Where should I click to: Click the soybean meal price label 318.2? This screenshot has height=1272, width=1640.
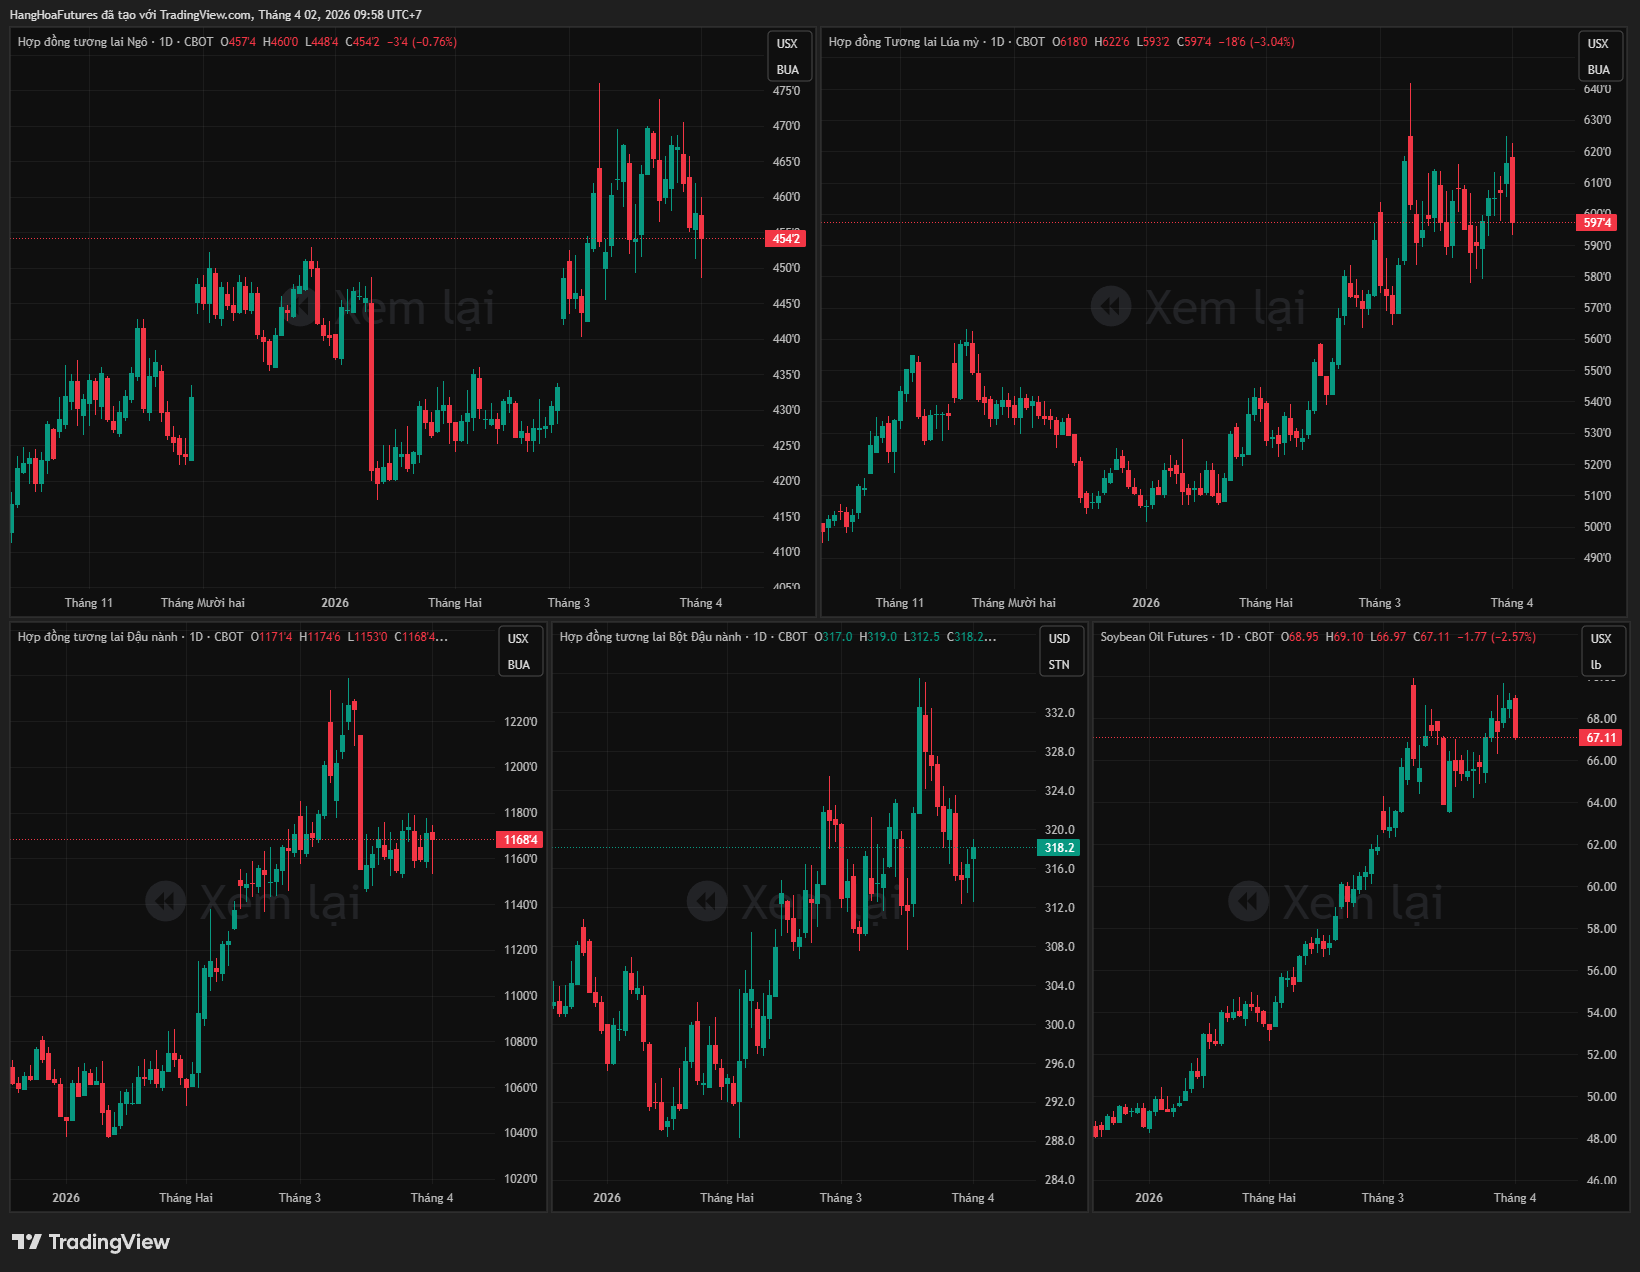tap(1059, 848)
